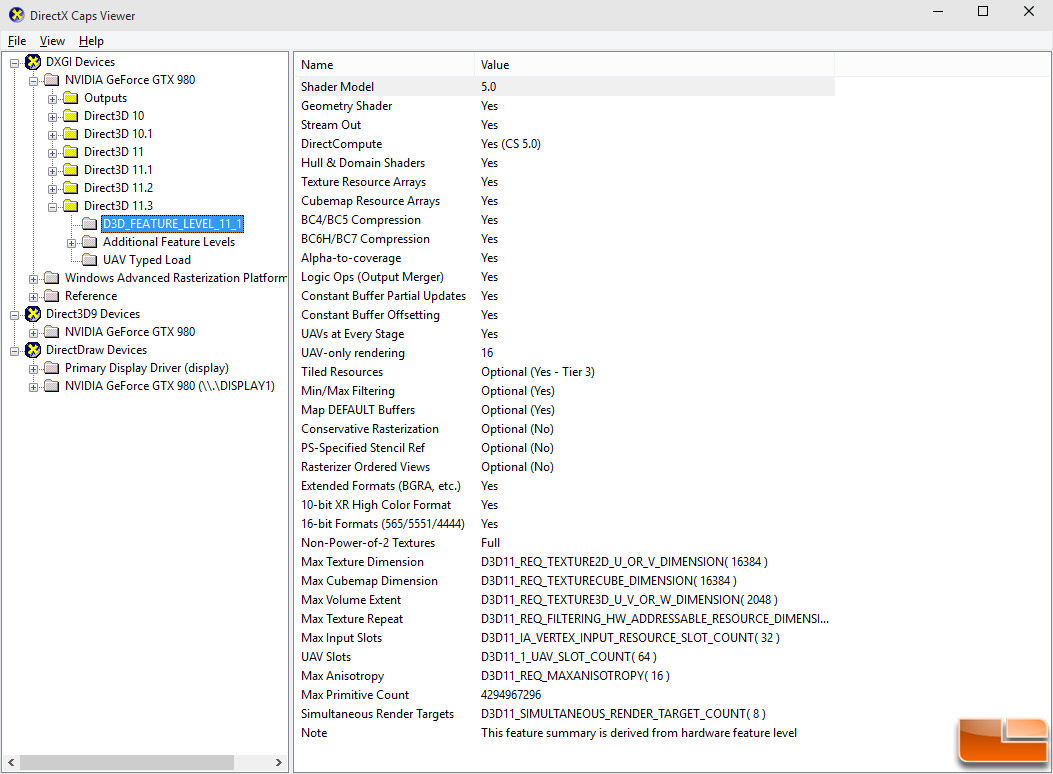
Task: Sort by the Name column header
Action: click(384, 65)
